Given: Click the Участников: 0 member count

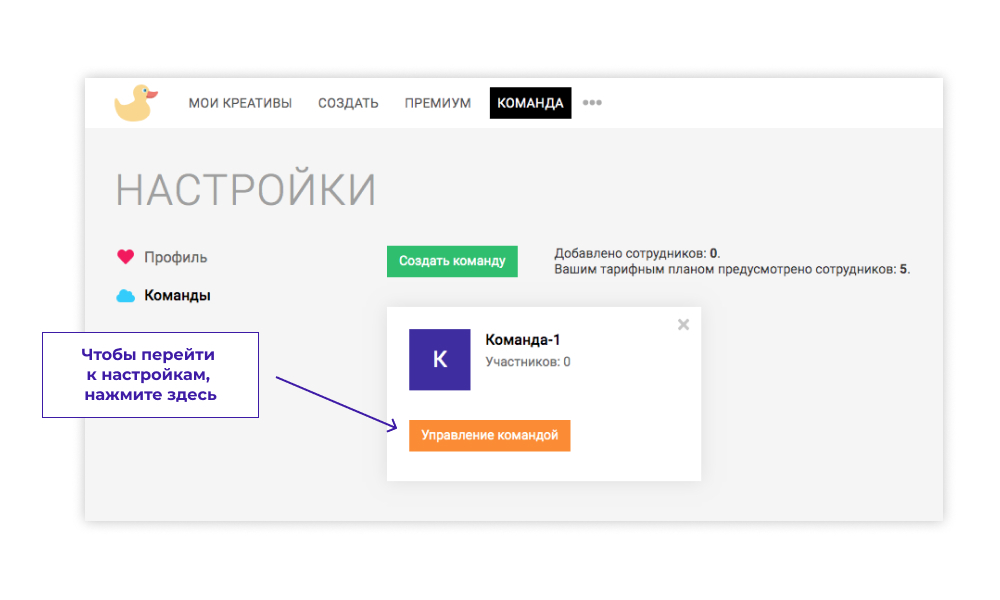Looking at the screenshot, I should [527, 362].
